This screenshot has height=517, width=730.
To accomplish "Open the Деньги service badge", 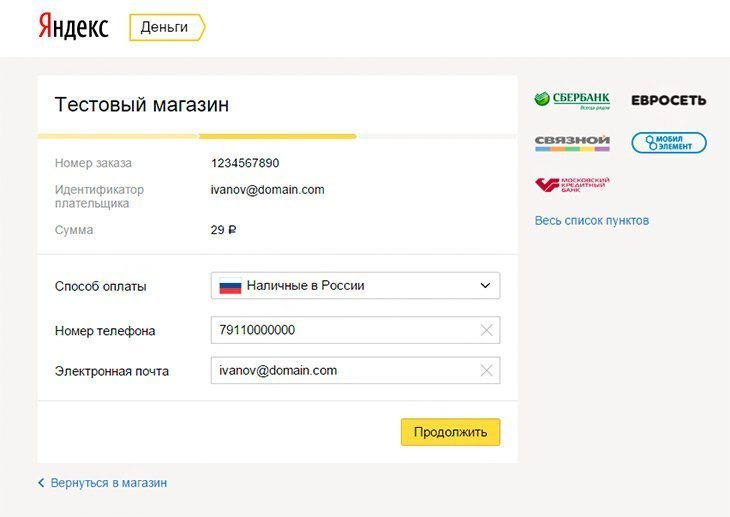I will [x=167, y=27].
